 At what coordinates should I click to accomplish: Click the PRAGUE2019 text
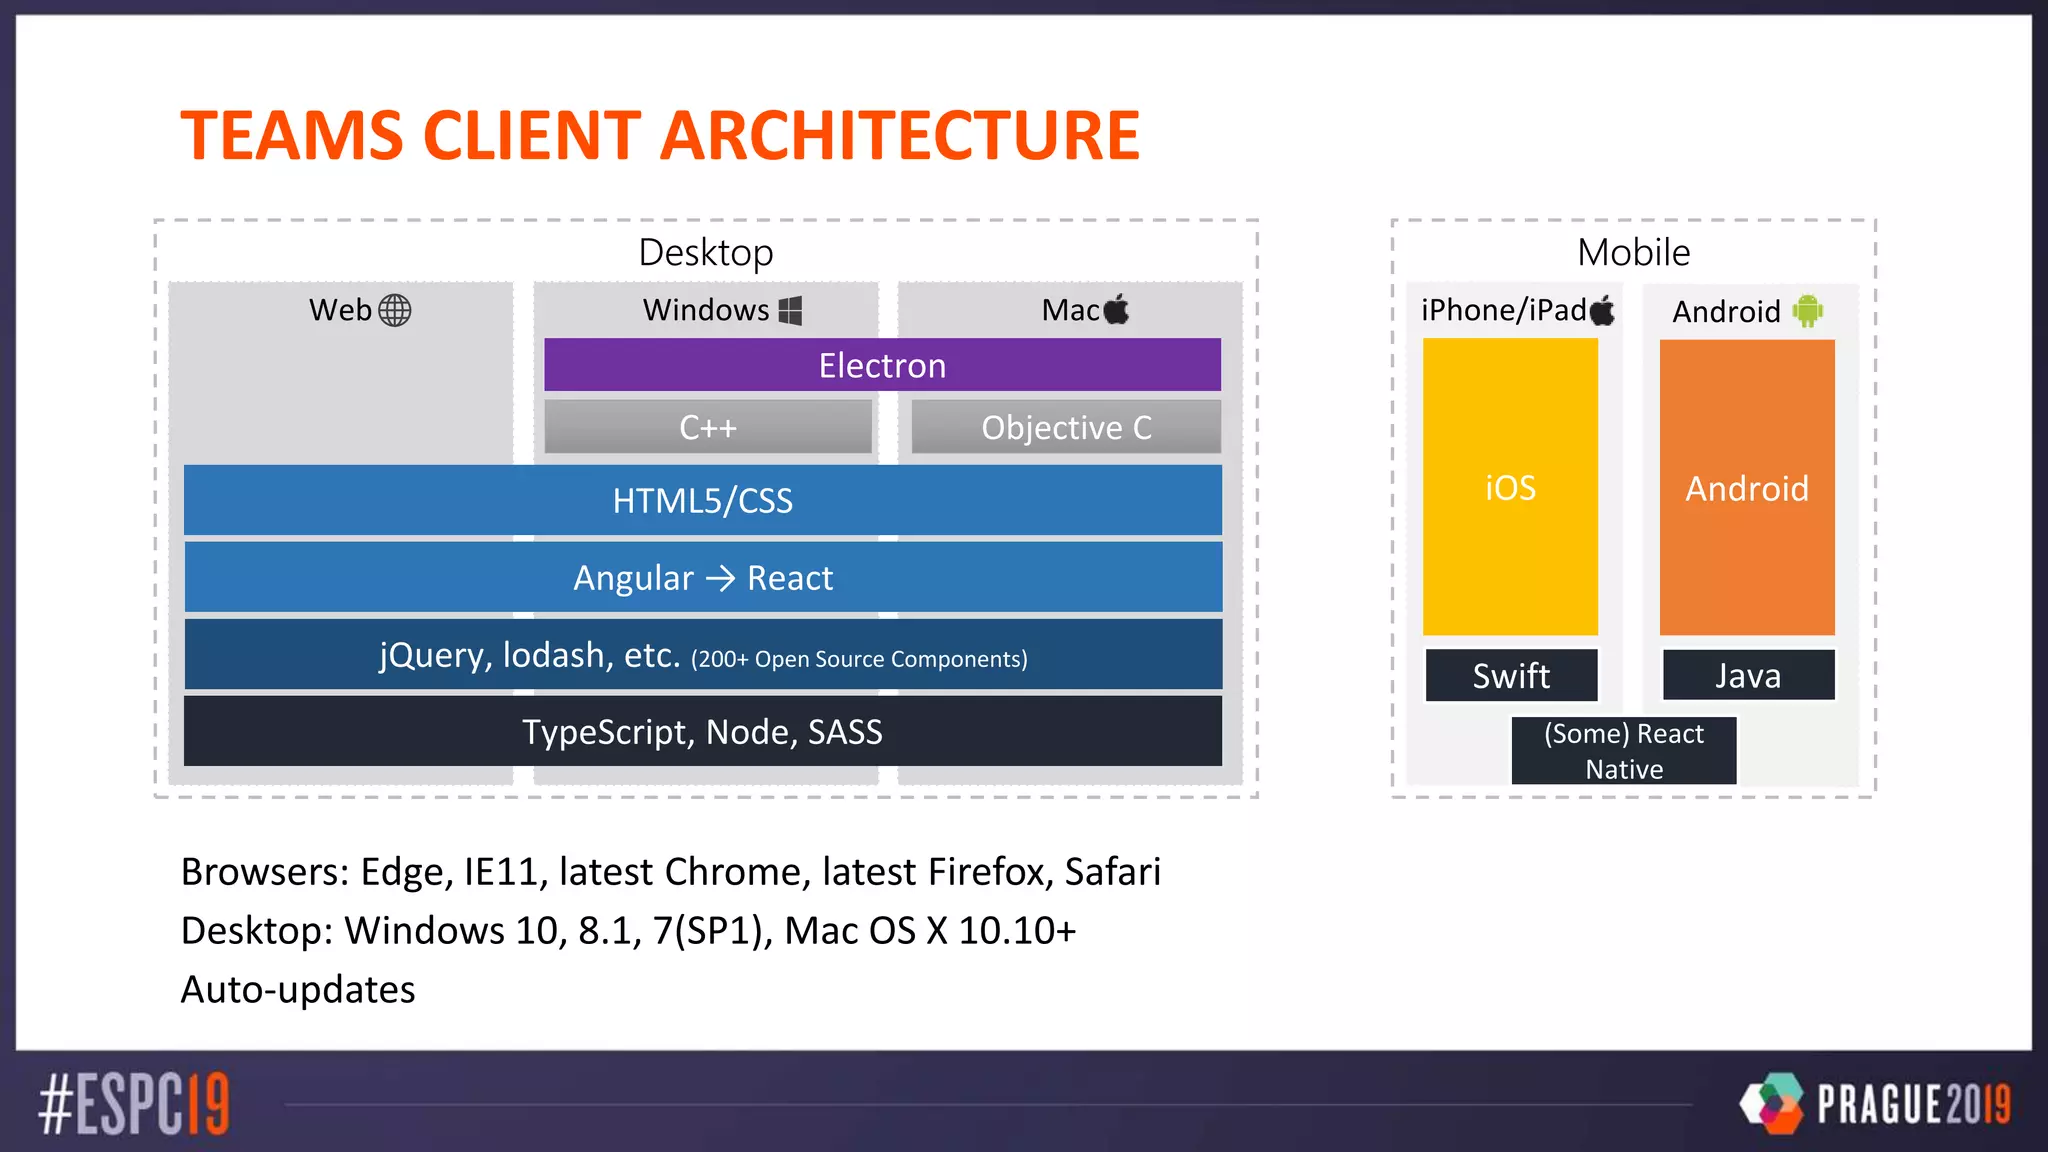(1914, 1104)
